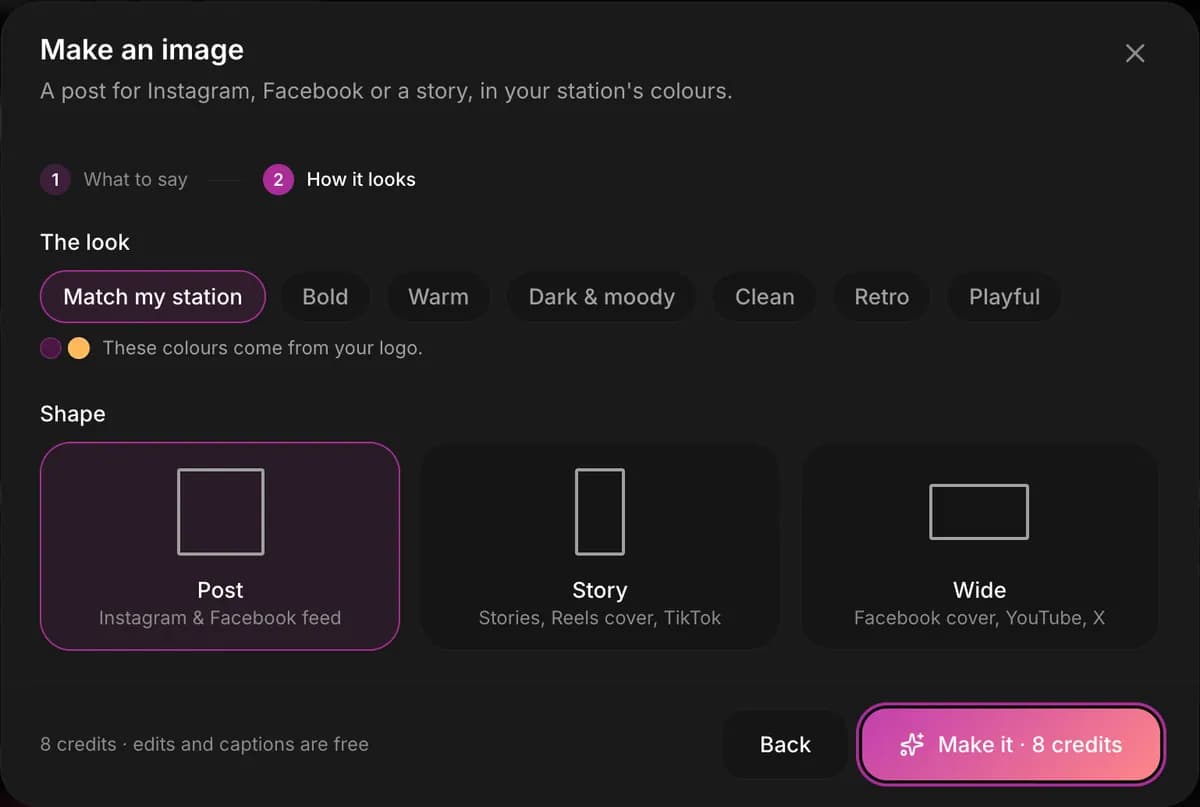Choose the Dark & moody look
The width and height of the screenshot is (1200, 807).
click(x=602, y=297)
